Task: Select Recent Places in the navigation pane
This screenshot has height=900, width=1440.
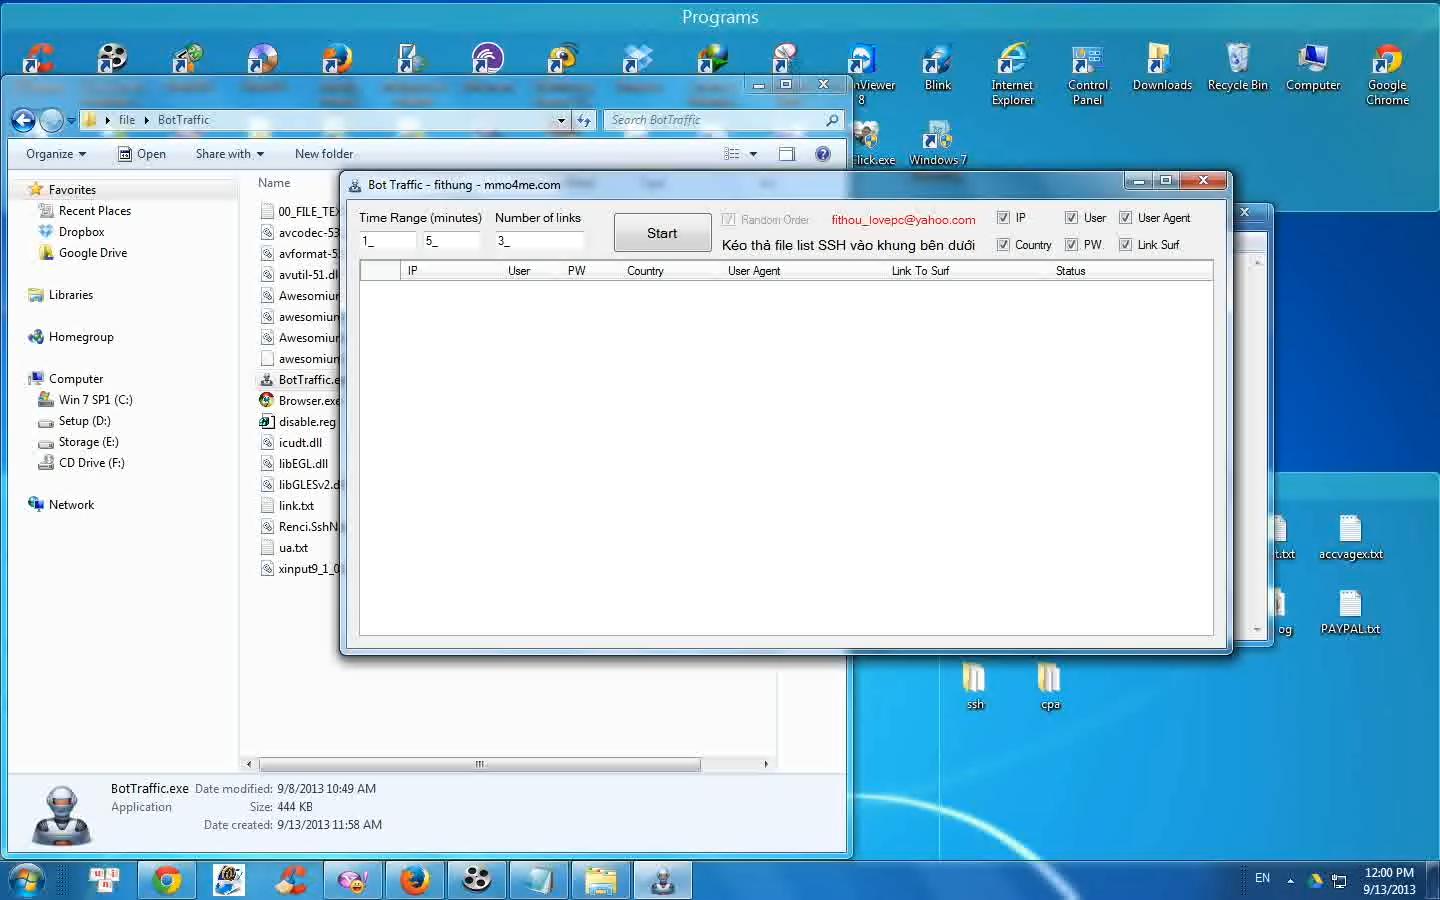Action: tap(94, 211)
